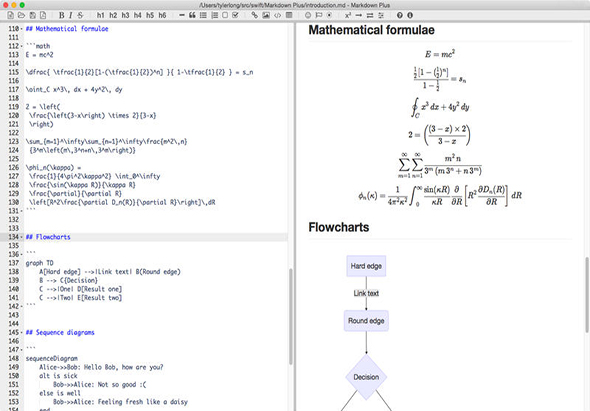The width and height of the screenshot is (590, 411).
Task: Collapse the code fold at line 136
Action: [21, 254]
